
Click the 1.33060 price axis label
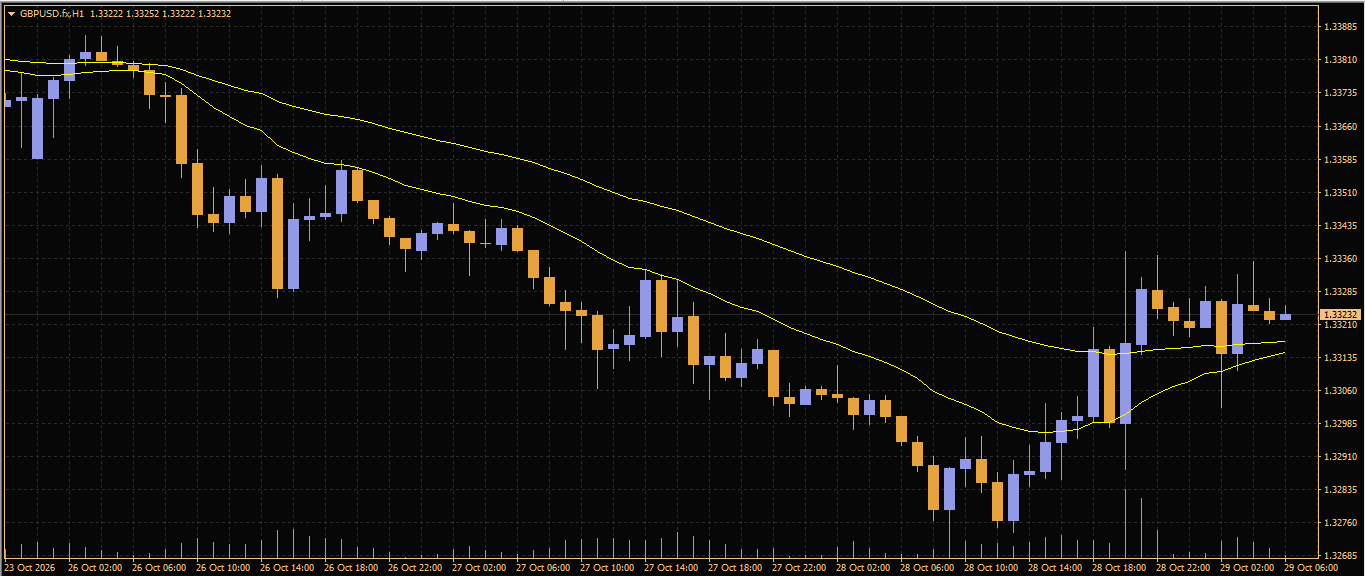[1339, 390]
